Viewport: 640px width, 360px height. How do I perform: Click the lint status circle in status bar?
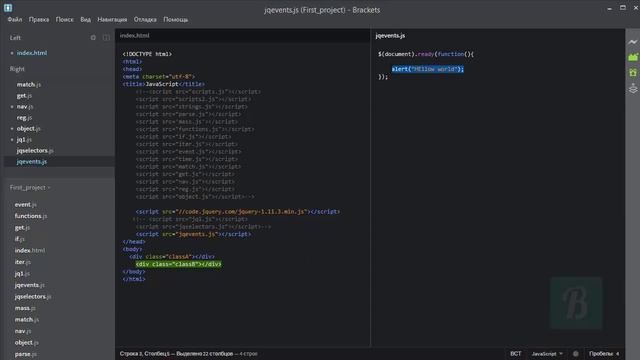[x=576, y=353]
